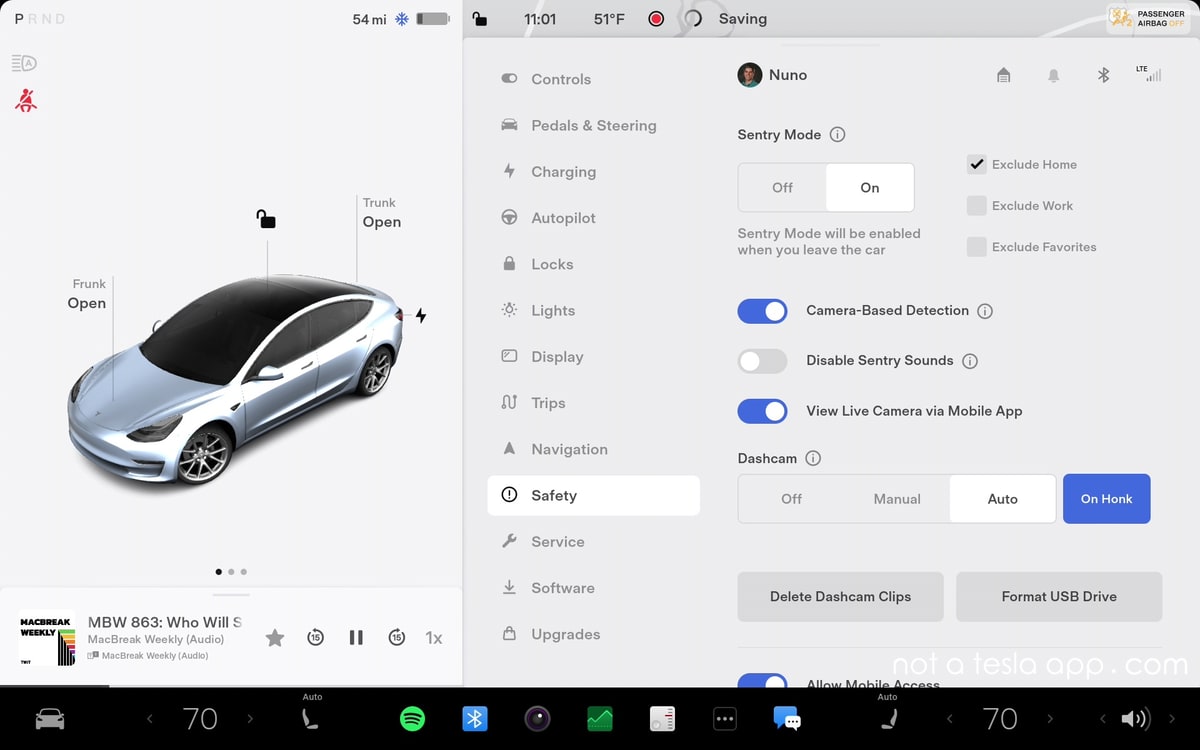Screen dimensions: 1200x750
Task: Increase driver temperature using the right chevron
Action: (251, 718)
